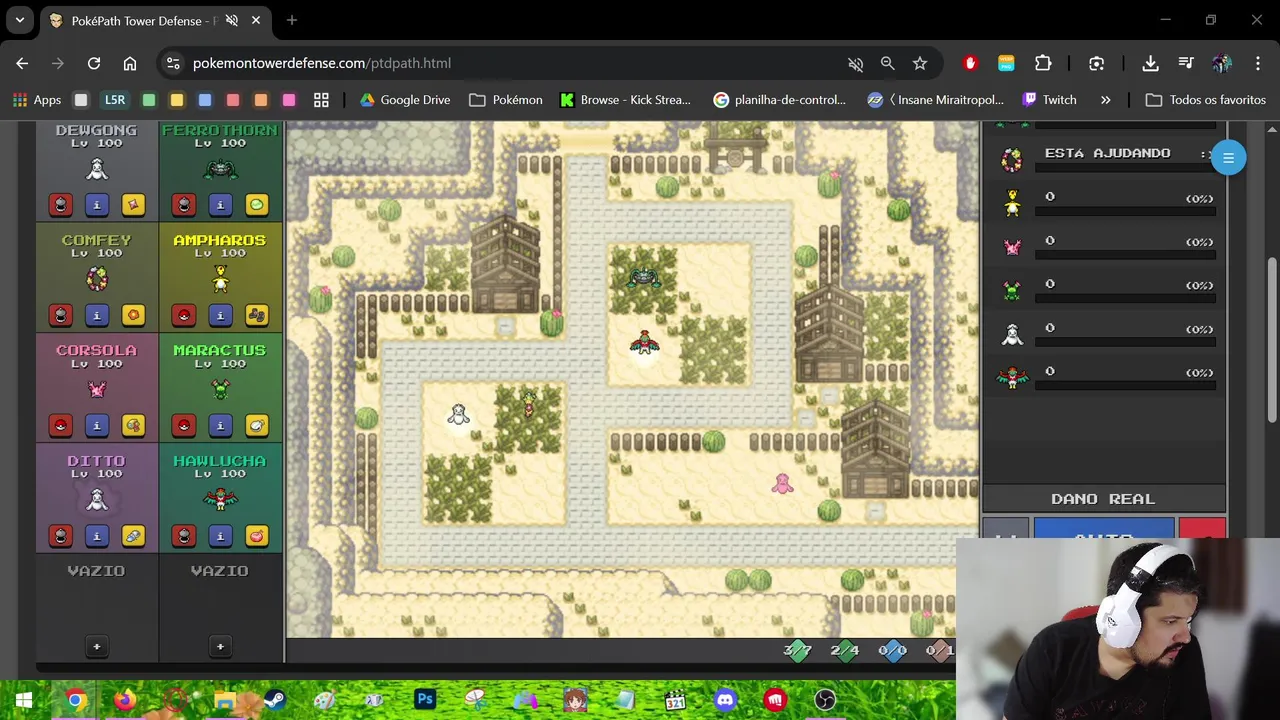Open the zoom magnifier in the address bar
This screenshot has width=1280, height=720.
(x=887, y=63)
